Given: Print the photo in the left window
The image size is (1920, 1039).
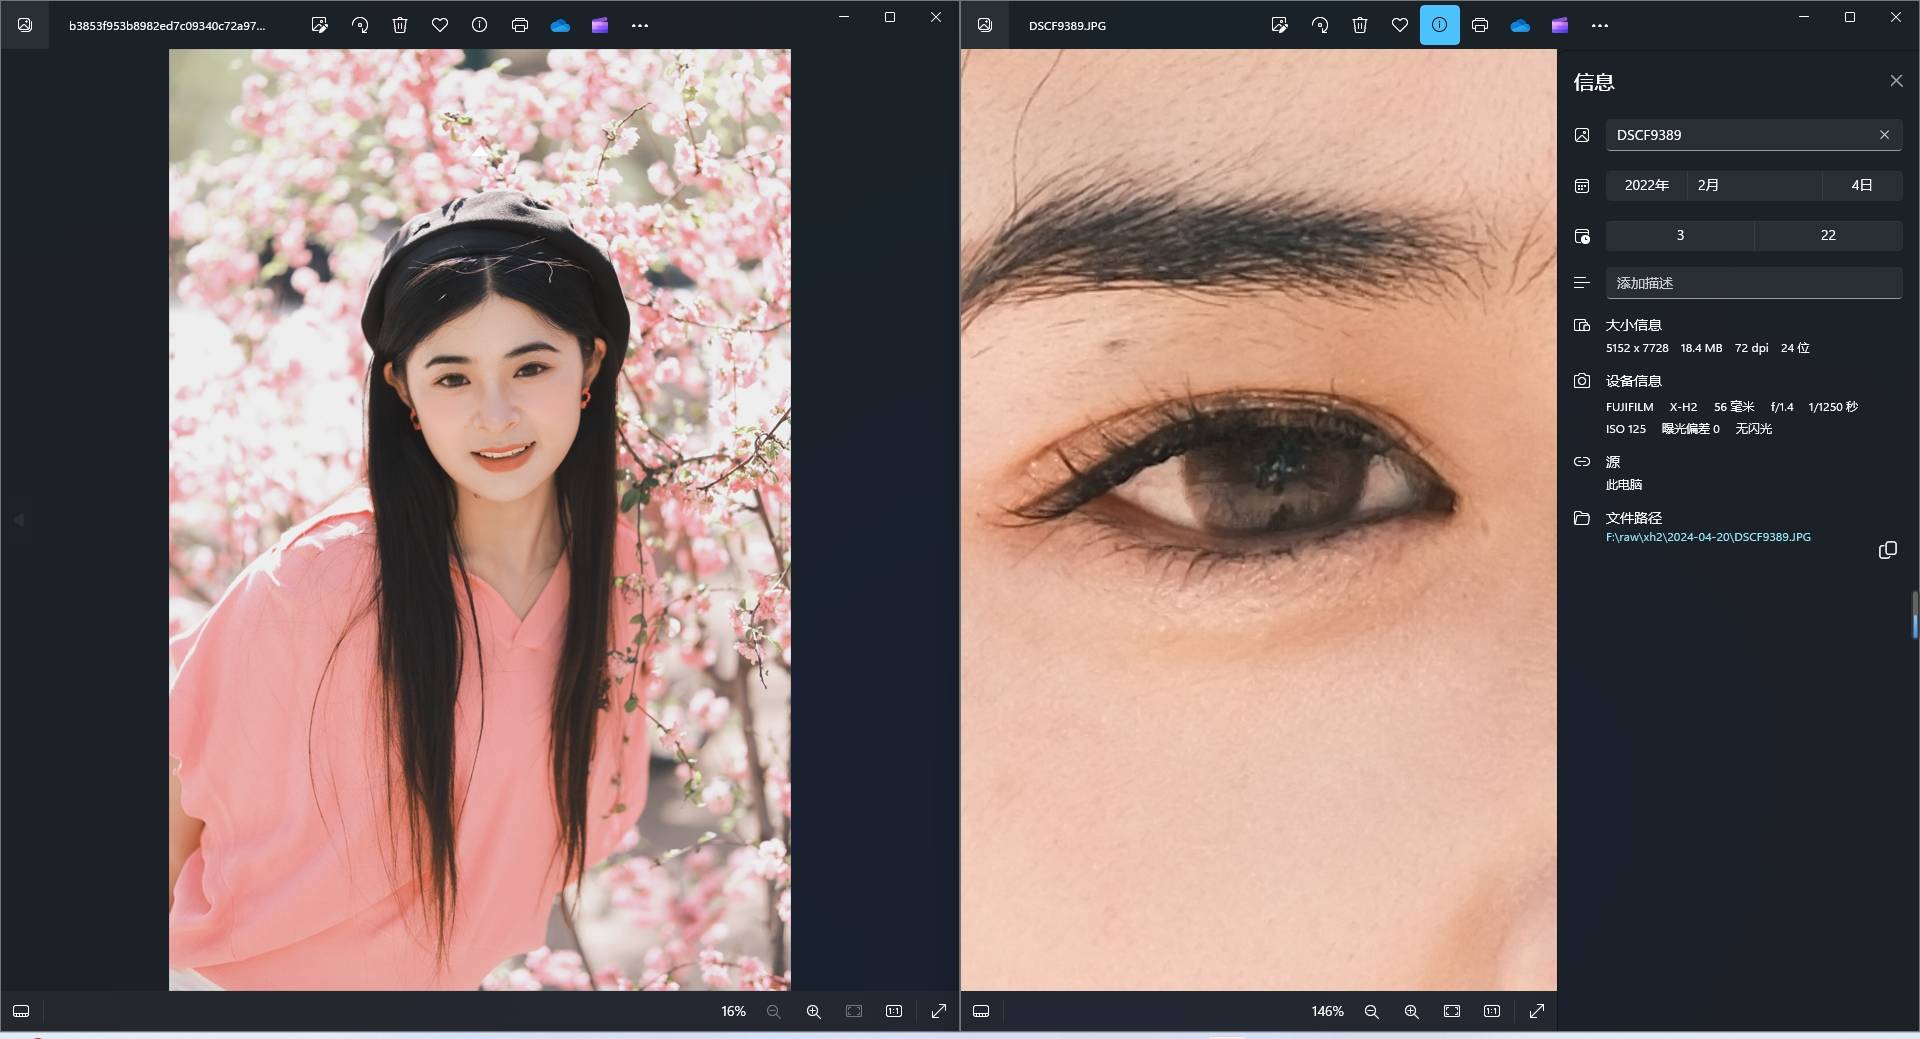Looking at the screenshot, I should tap(520, 25).
